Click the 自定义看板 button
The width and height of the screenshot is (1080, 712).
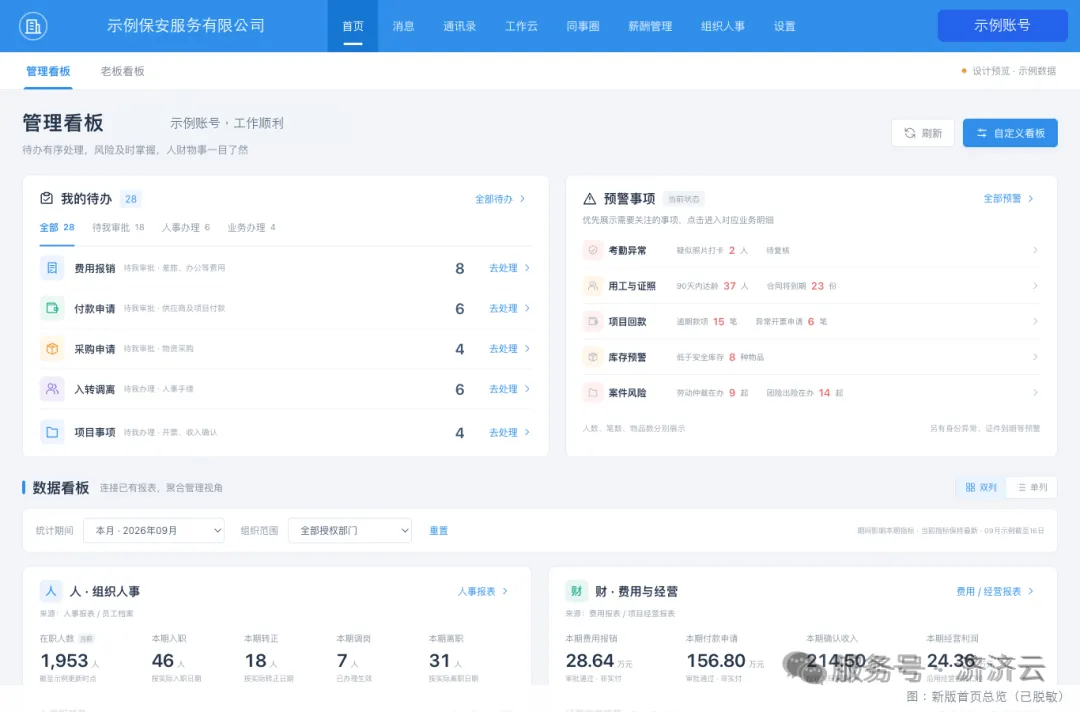[x=1010, y=133]
